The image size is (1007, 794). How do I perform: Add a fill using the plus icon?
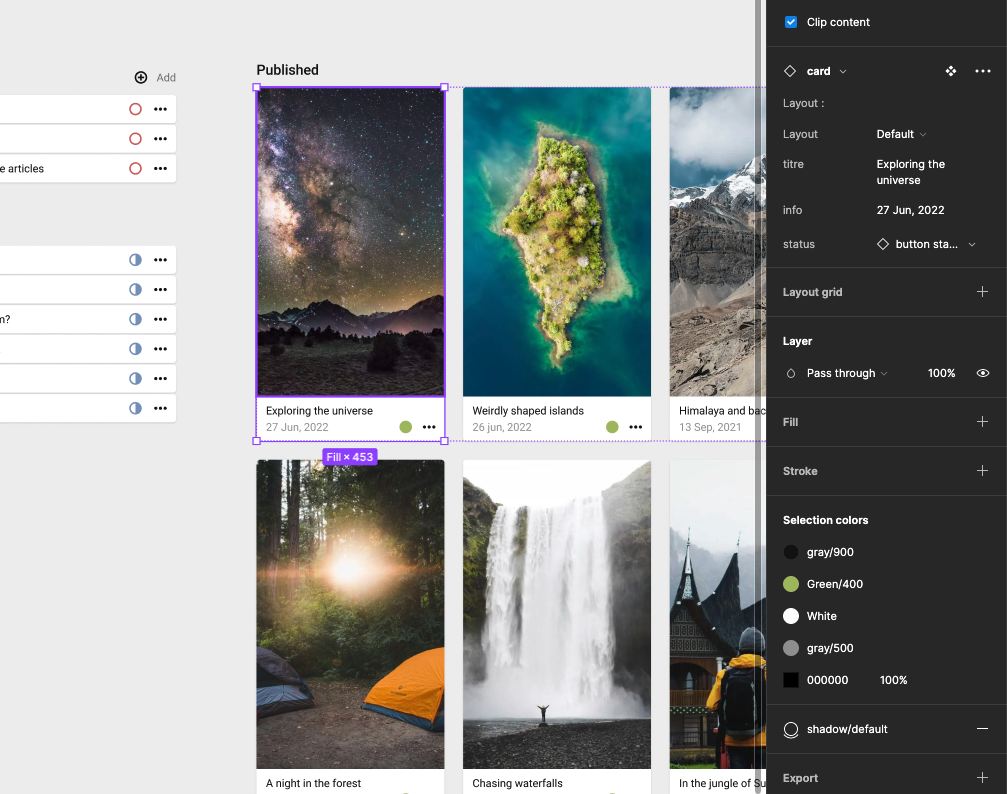coord(982,422)
